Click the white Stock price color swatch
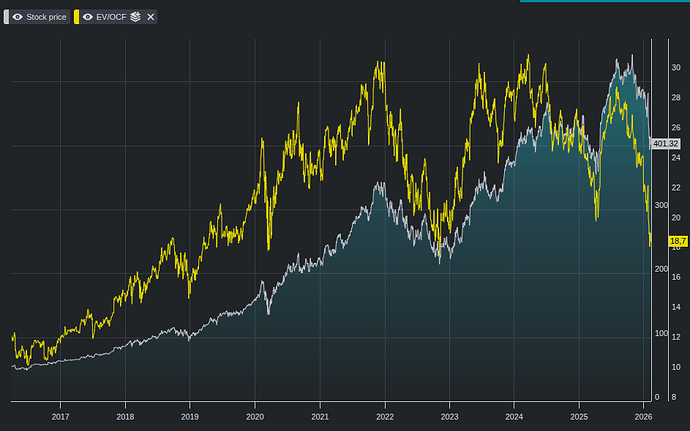Viewport: 690px width, 431px height. click(x=6, y=17)
